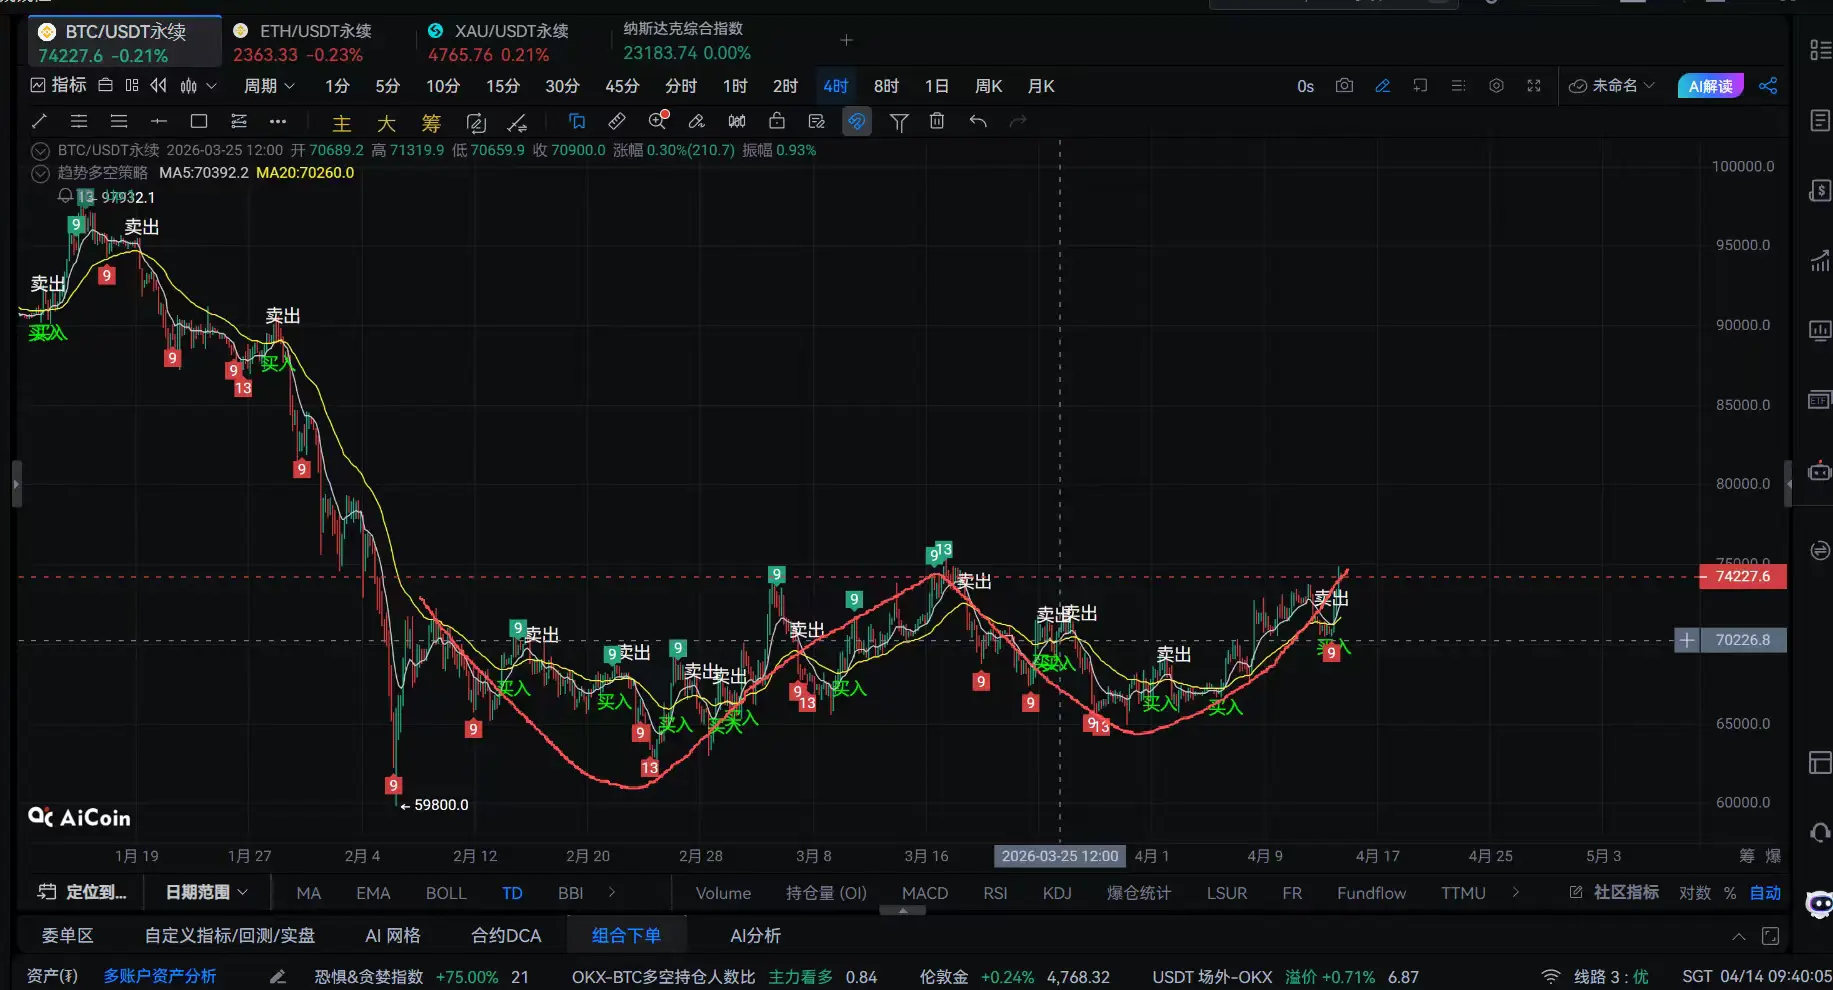1833x990 pixels.
Task: Open the filter funnel tool
Action: click(899, 122)
